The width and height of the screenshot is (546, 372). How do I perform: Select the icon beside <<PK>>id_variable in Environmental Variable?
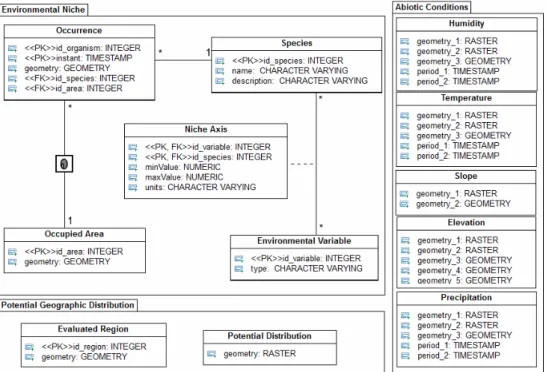pos(239,259)
